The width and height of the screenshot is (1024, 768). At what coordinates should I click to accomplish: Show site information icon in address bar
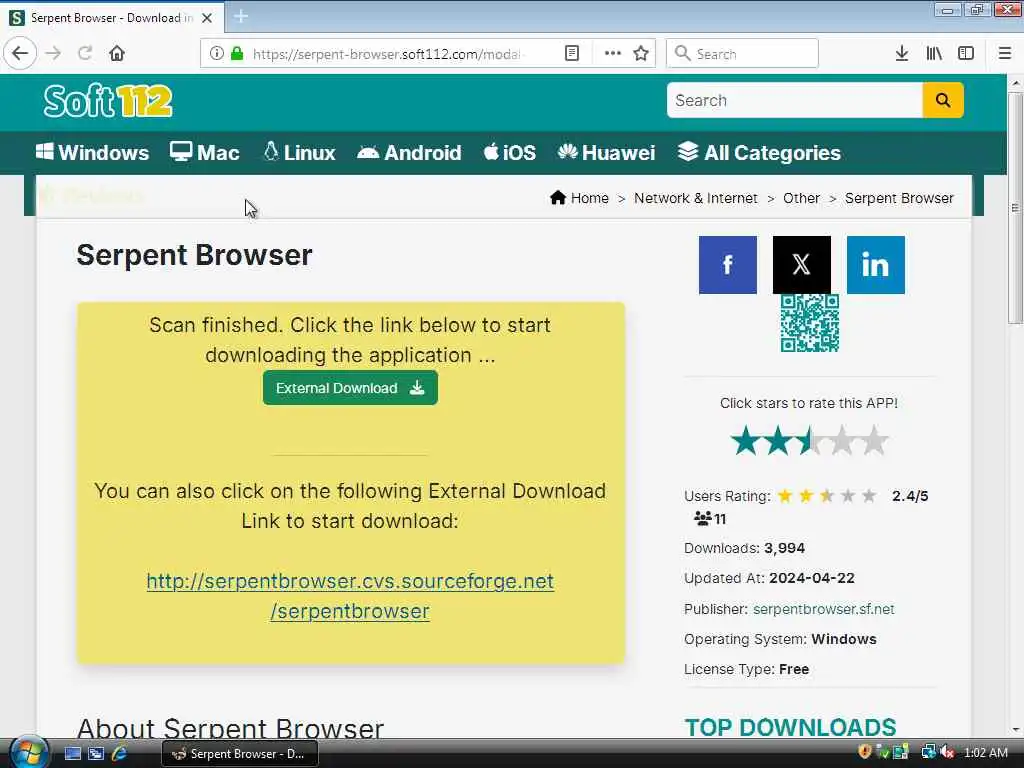(216, 54)
